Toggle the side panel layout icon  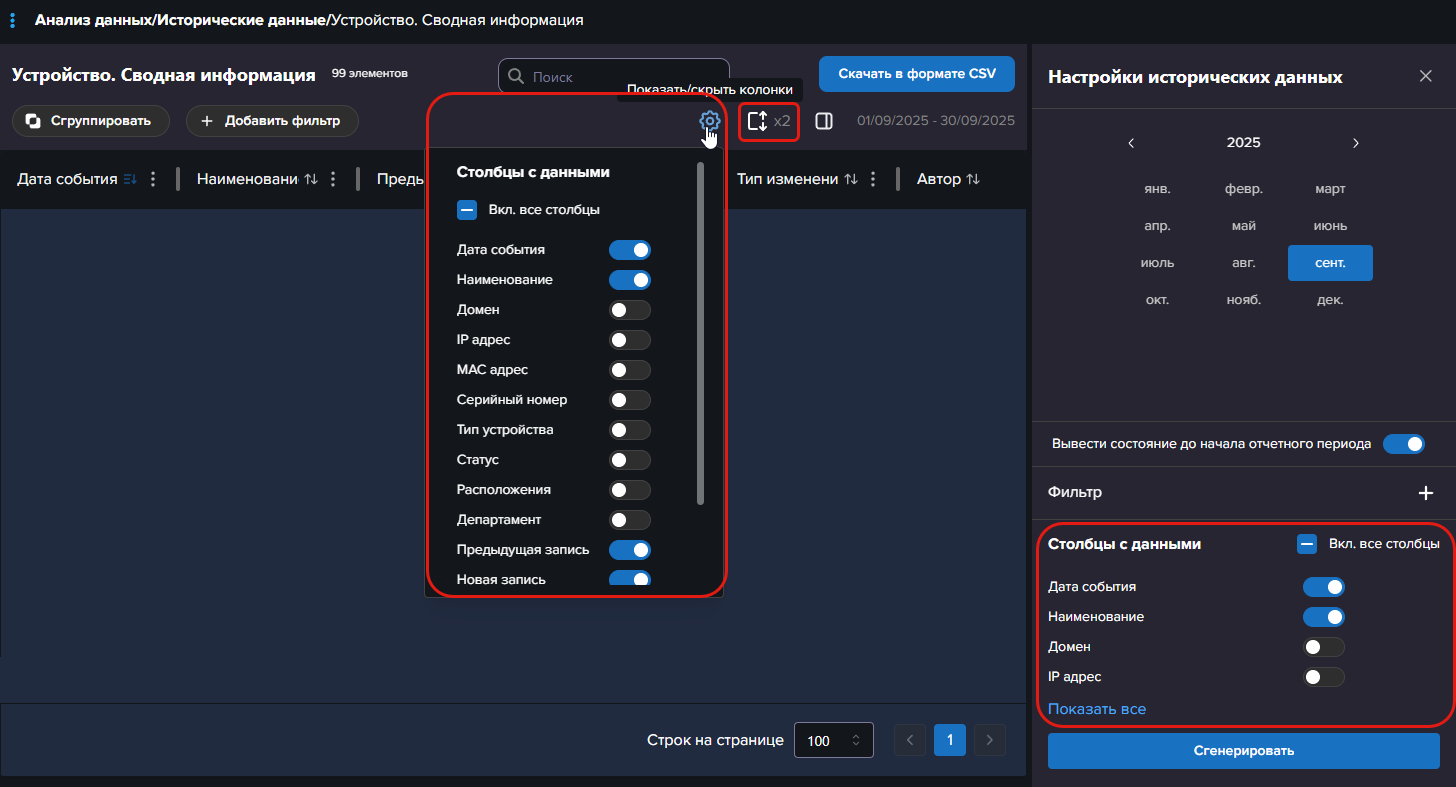tap(824, 121)
